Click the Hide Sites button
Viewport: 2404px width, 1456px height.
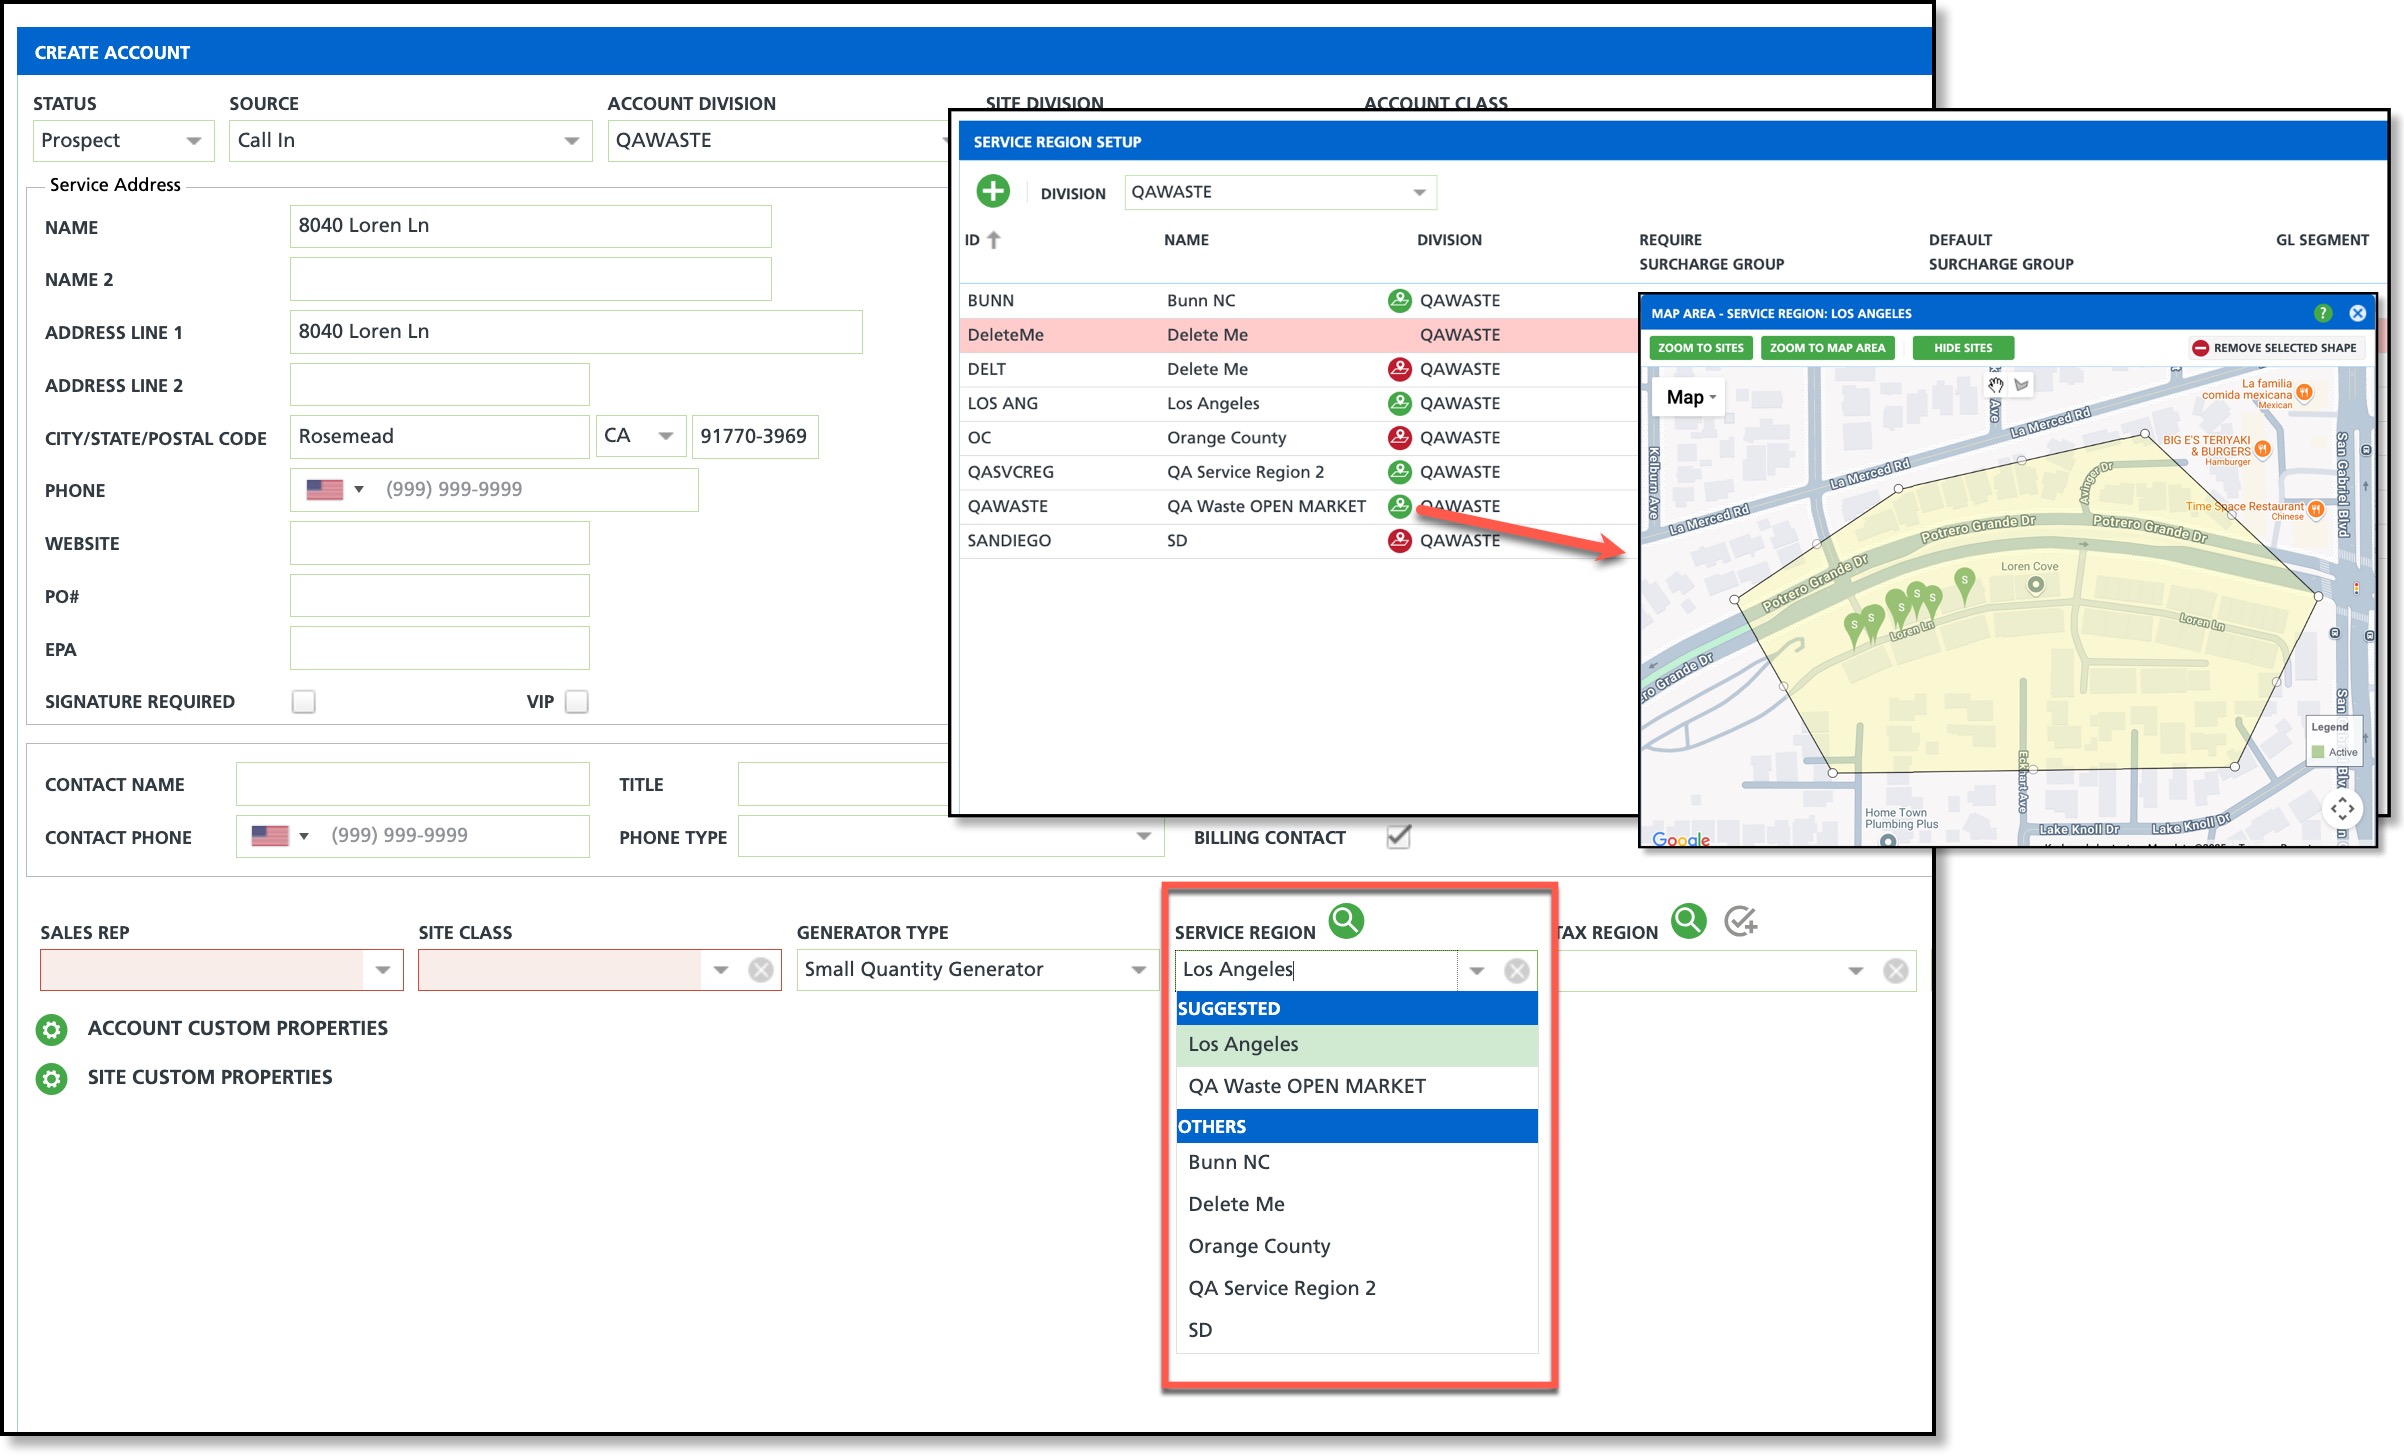[x=1962, y=348]
